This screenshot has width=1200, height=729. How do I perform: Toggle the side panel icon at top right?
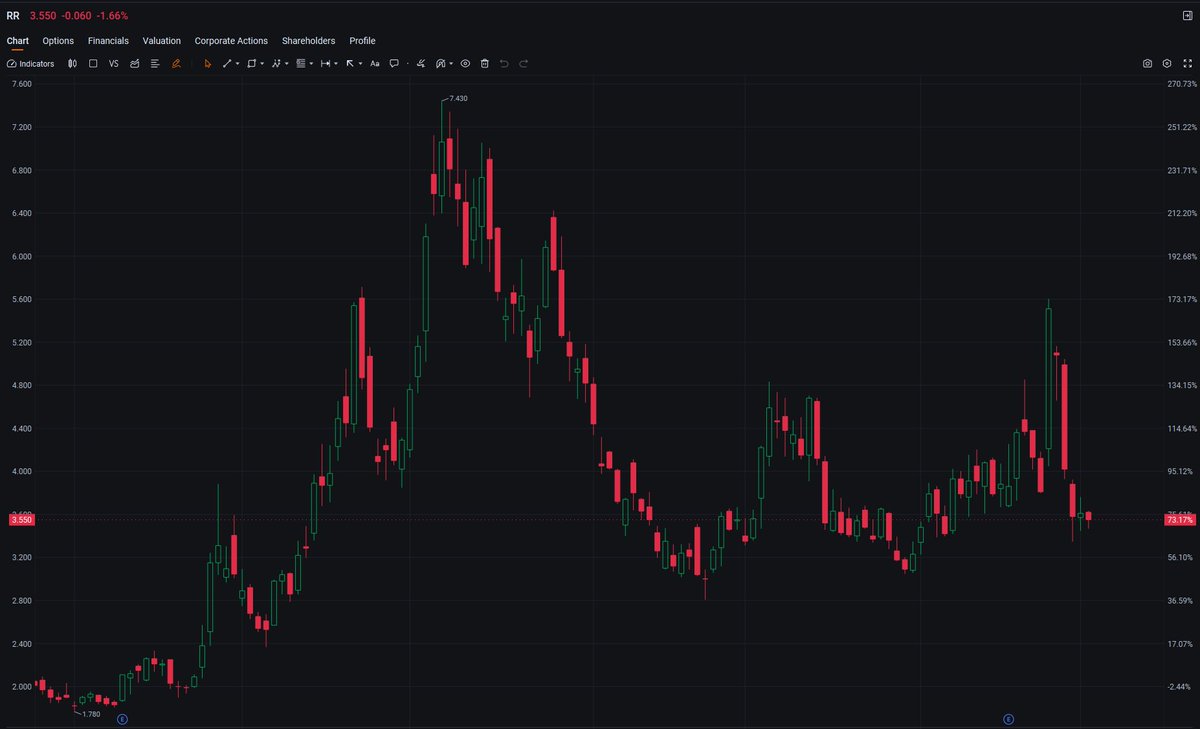[1187, 15]
